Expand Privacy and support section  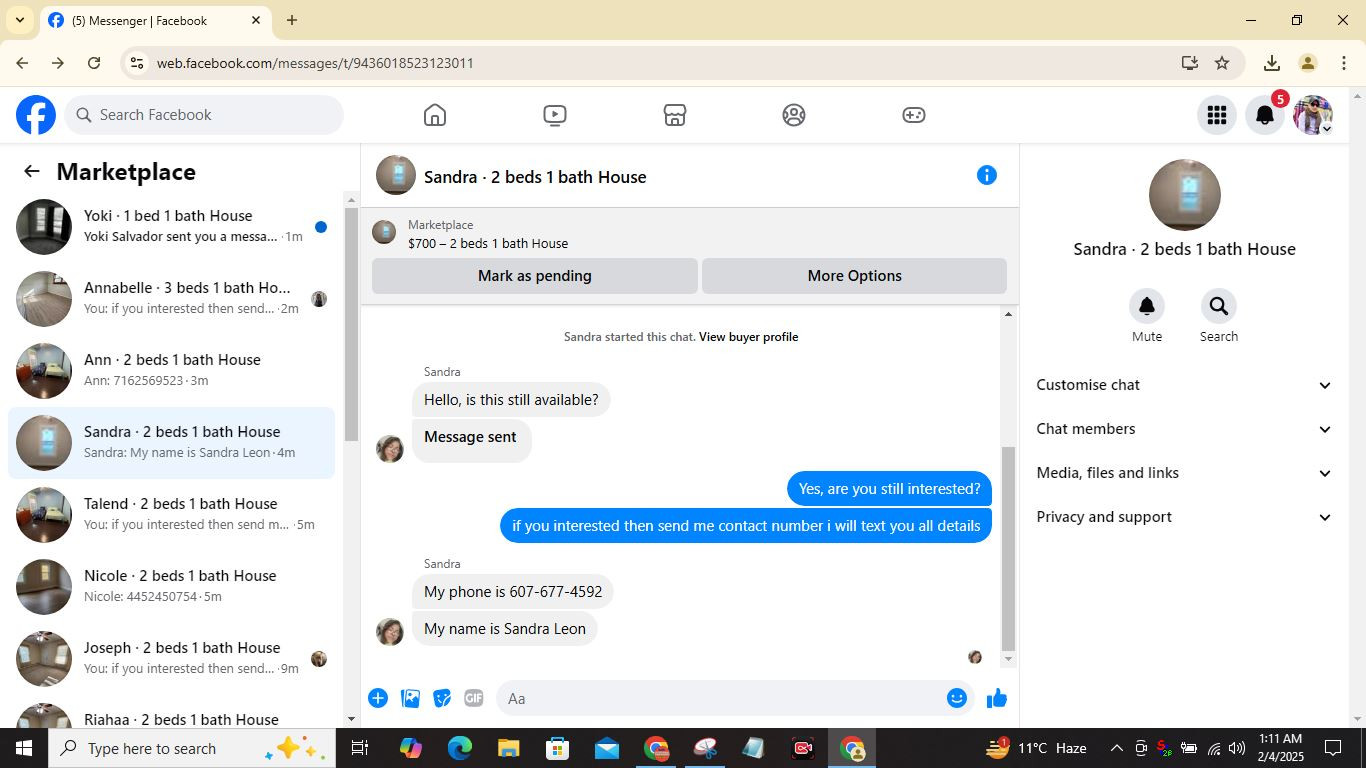[x=1185, y=517]
